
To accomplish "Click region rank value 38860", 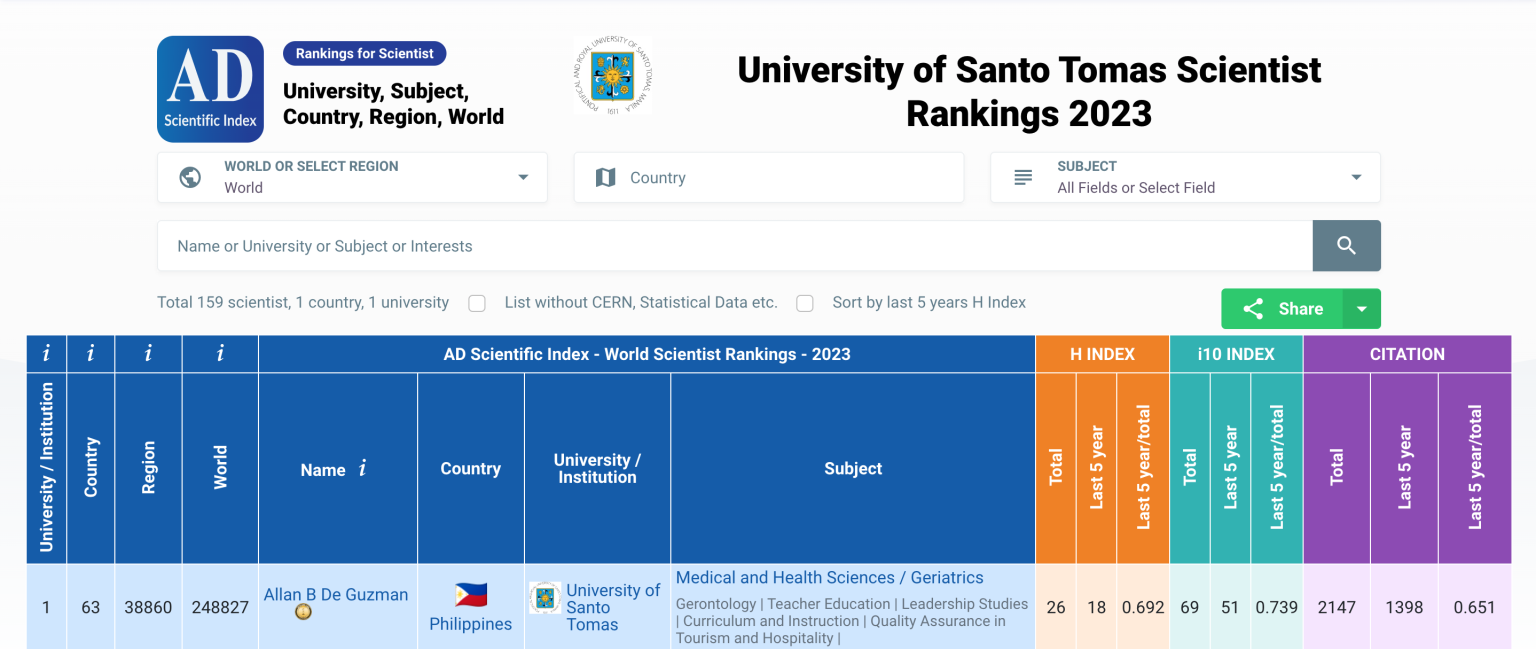I will [x=148, y=607].
